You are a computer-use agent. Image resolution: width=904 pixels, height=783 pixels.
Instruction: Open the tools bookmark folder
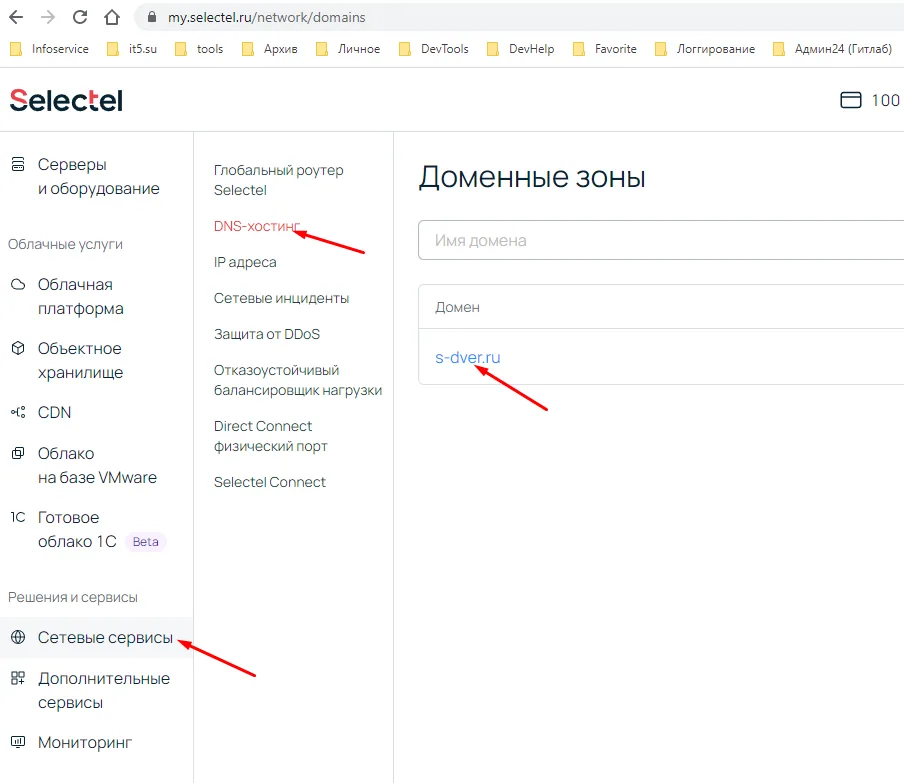click(x=199, y=49)
